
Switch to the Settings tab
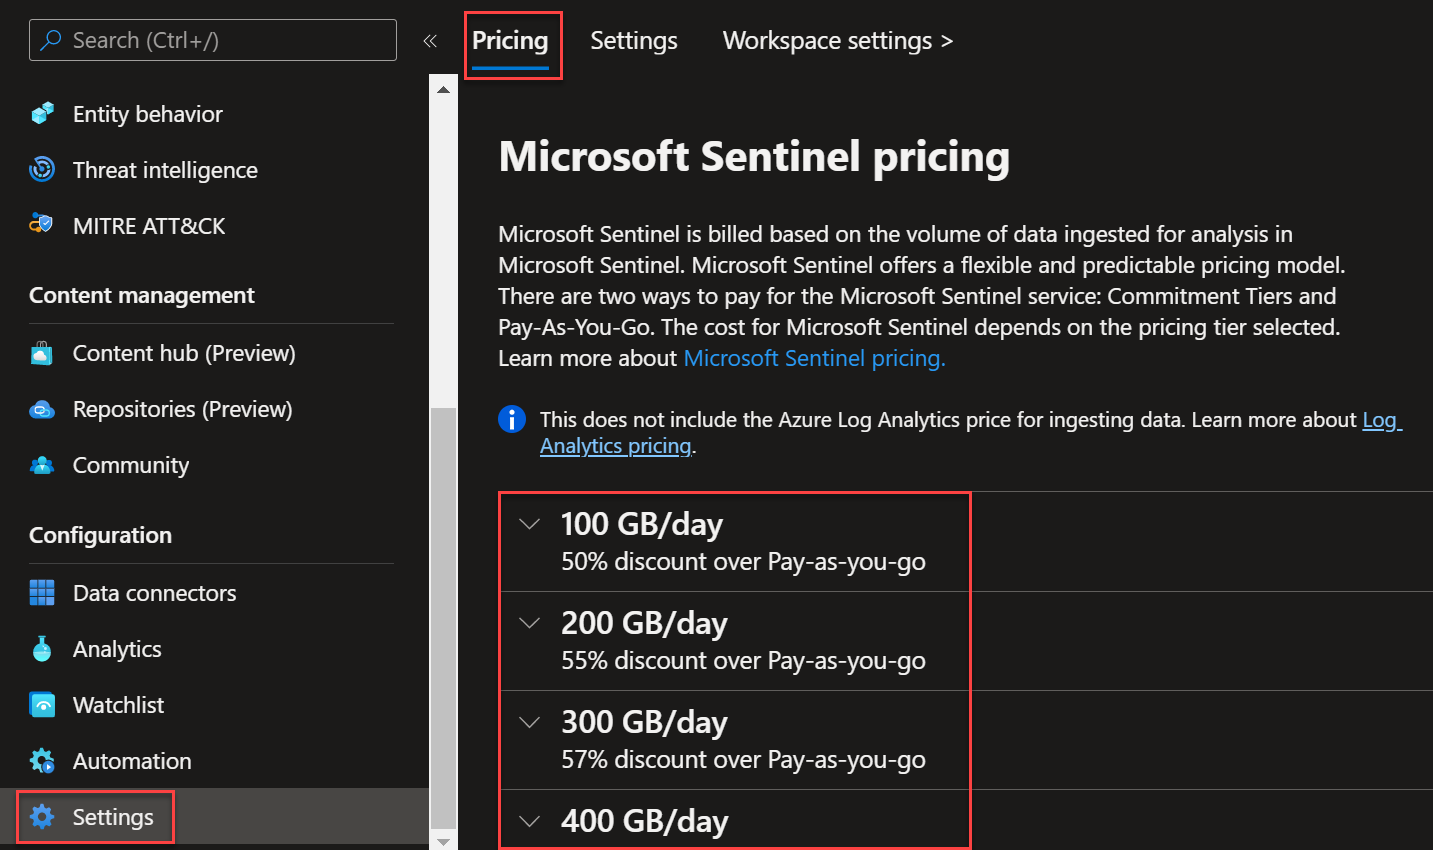633,40
